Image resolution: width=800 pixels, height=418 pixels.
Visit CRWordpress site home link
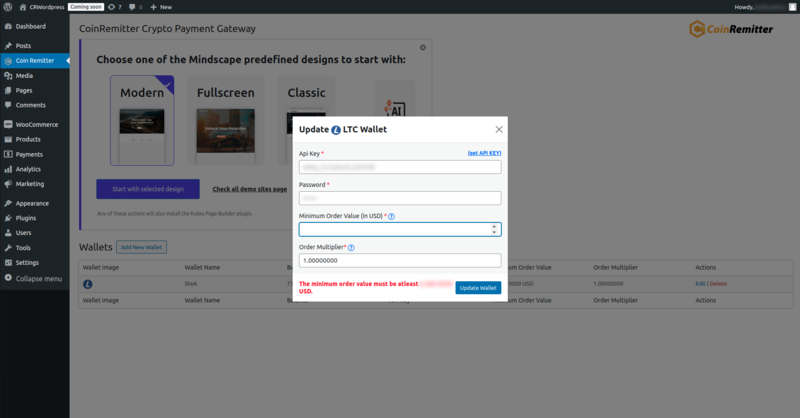[x=42, y=7]
